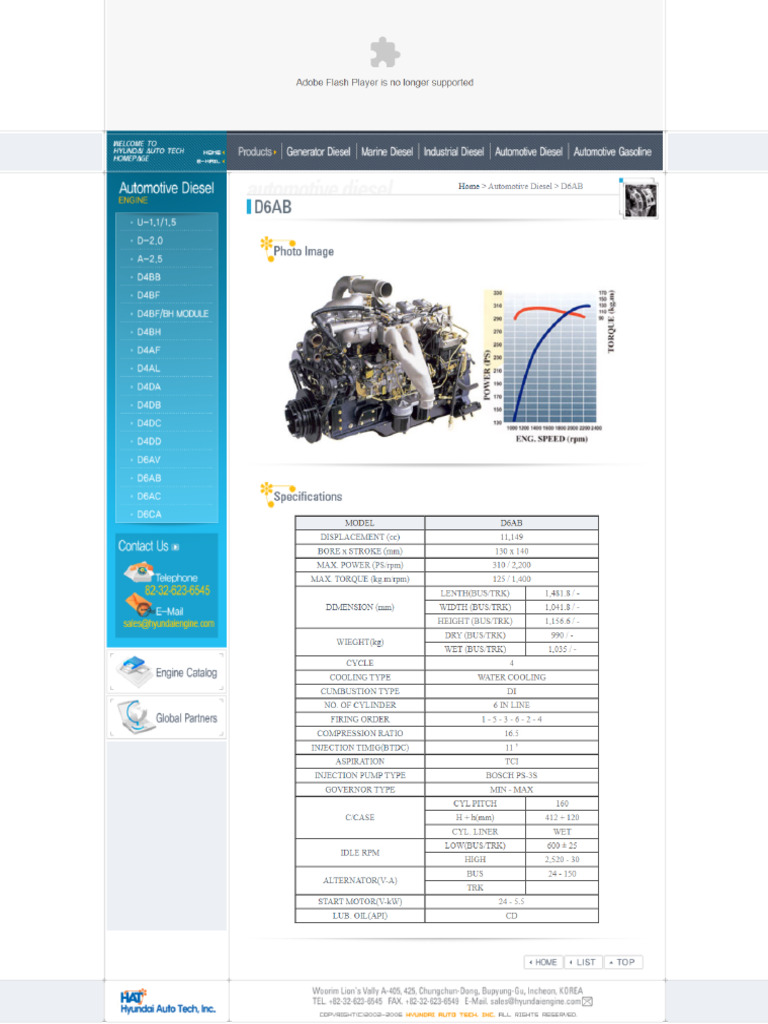Select D4BB in the engine list

click(x=148, y=277)
